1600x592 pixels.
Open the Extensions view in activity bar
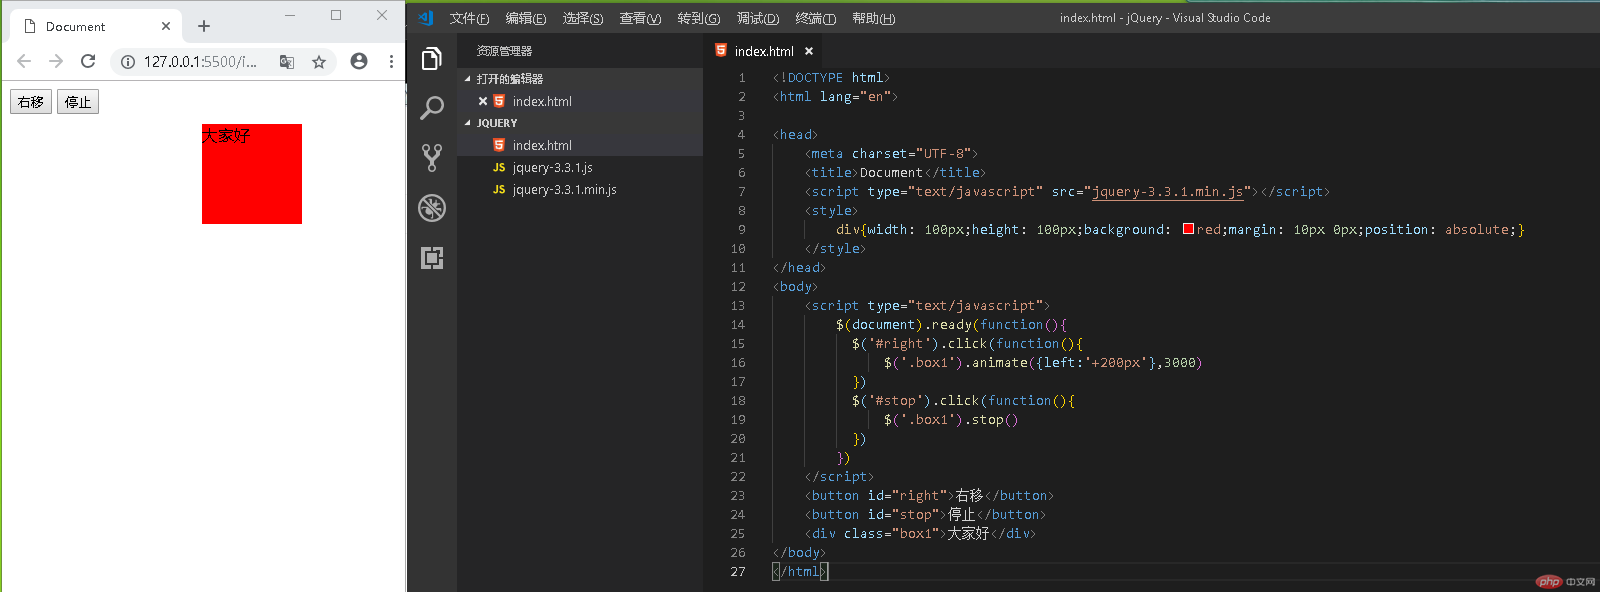[x=432, y=258]
